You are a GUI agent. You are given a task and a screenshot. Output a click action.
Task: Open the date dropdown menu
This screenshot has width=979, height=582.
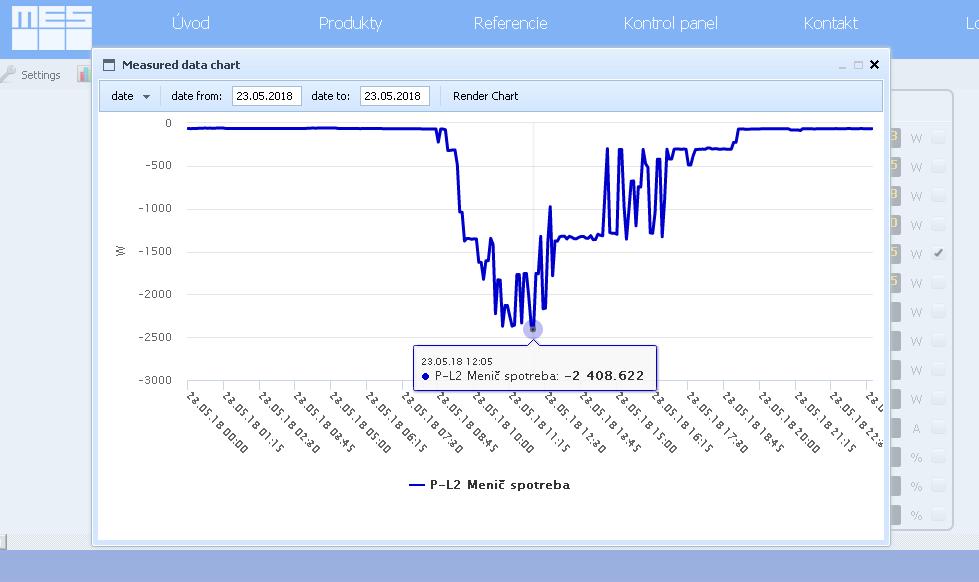[x=130, y=97]
